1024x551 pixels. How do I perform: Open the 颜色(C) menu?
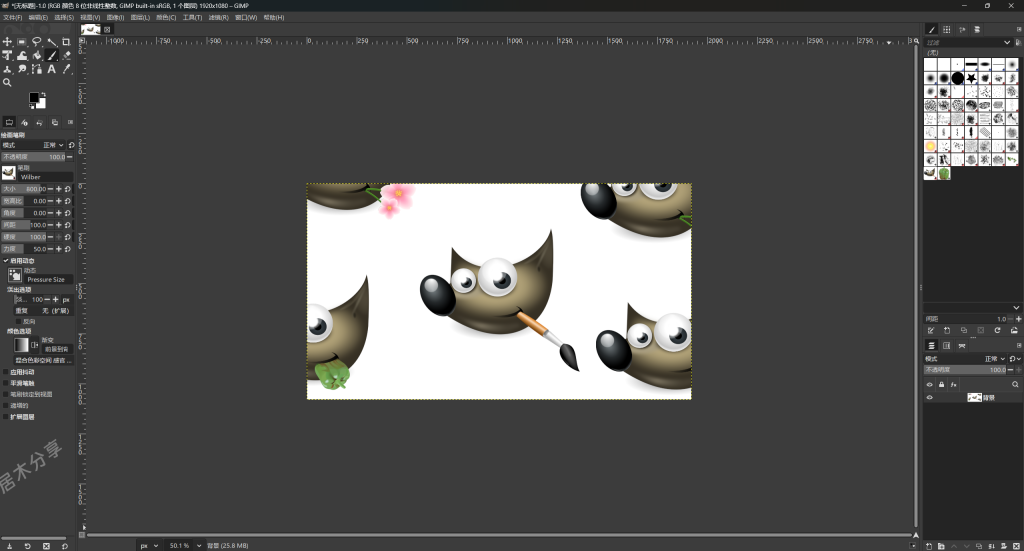pos(166,18)
